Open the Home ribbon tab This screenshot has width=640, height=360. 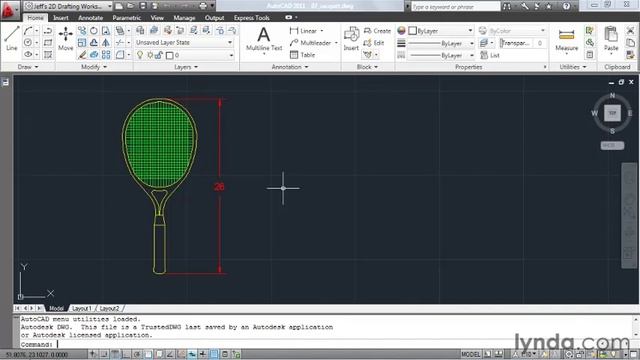click(36, 18)
